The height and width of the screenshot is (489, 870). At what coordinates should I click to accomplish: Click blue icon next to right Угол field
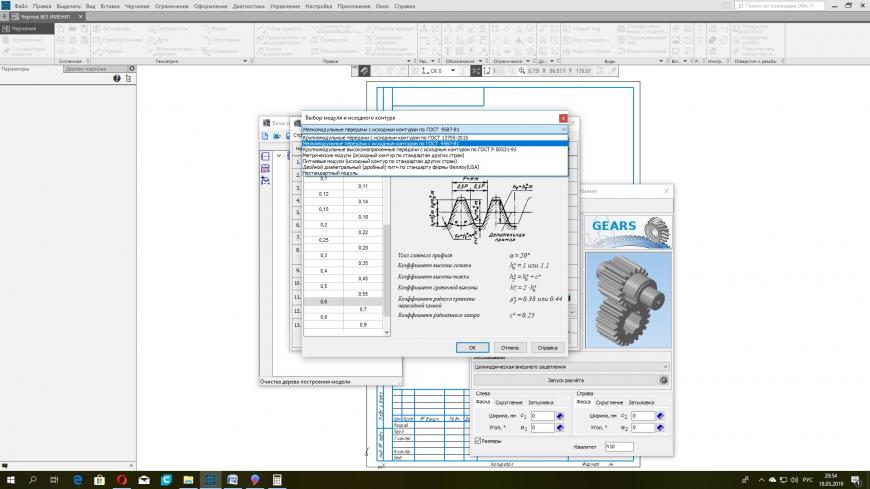point(661,428)
